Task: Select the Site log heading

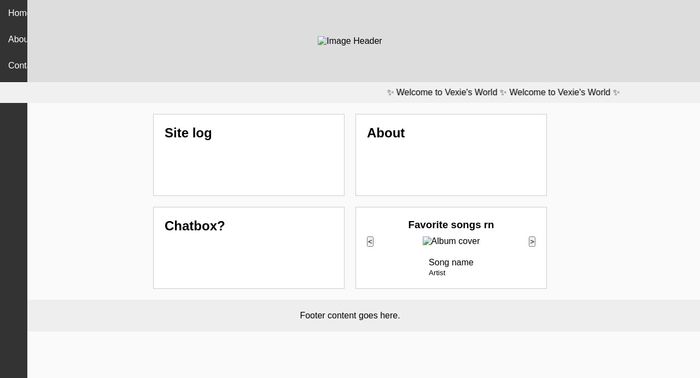Action: click(188, 133)
